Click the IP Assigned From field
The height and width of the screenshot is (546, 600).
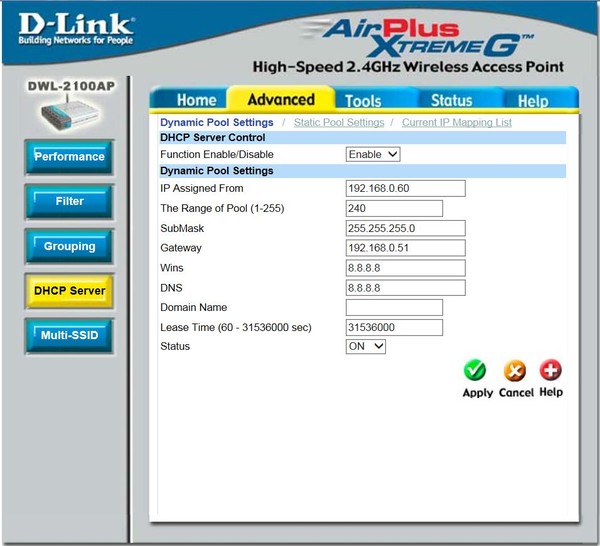click(x=406, y=188)
